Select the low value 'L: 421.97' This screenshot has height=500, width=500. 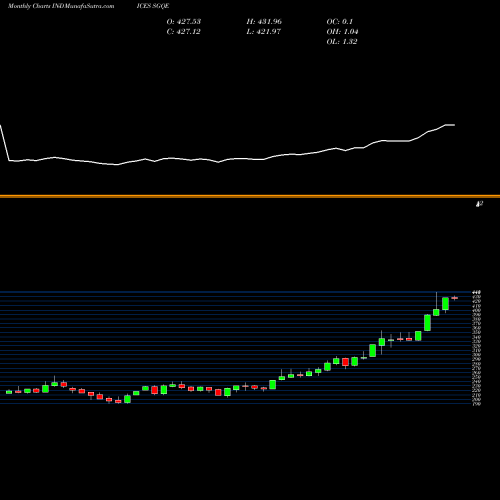point(264,32)
